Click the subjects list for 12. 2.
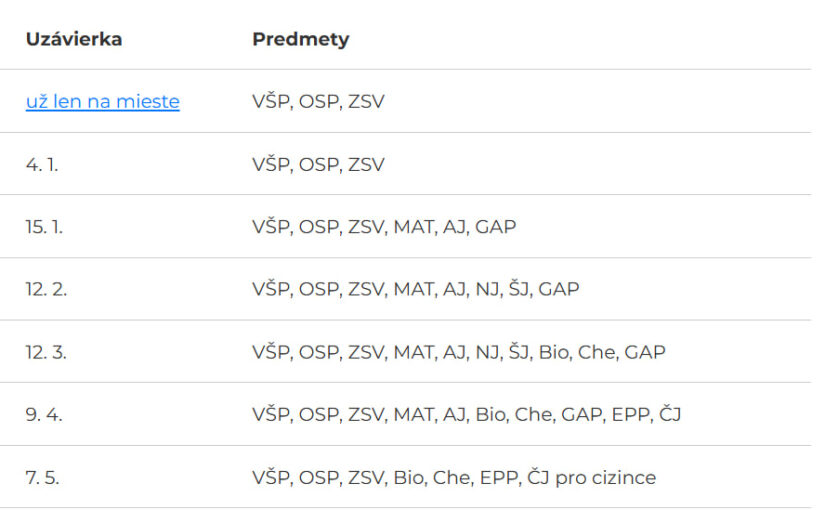This screenshot has height=510, width=825. point(415,289)
